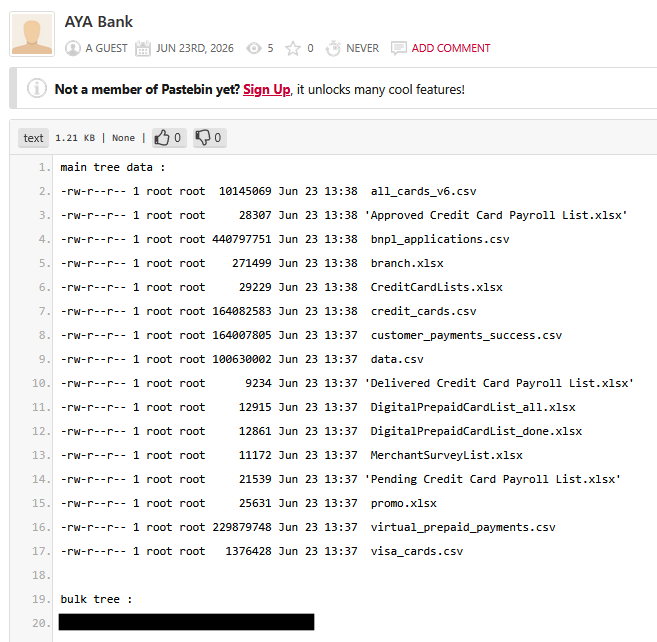Click the NEVER expiration label
Image resolution: width=657 pixels, height=642 pixels.
[362, 48]
